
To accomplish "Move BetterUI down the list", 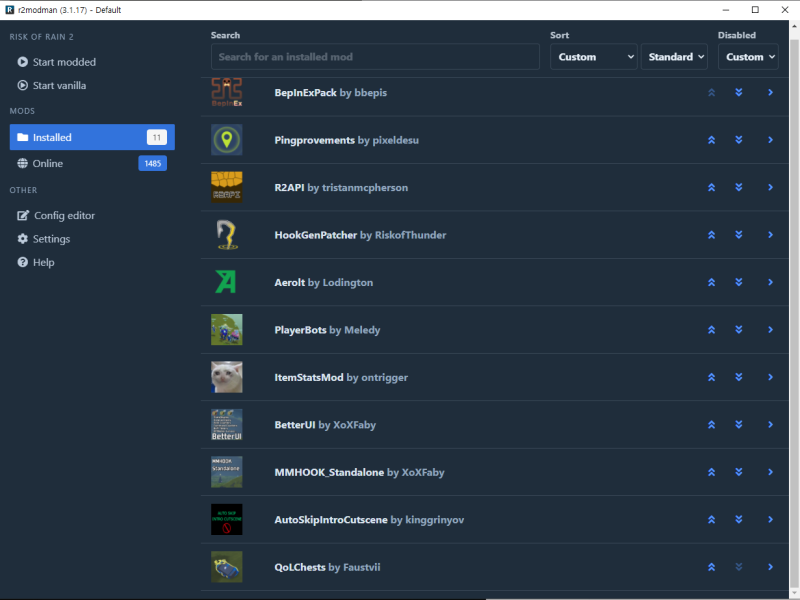I will click(738, 424).
